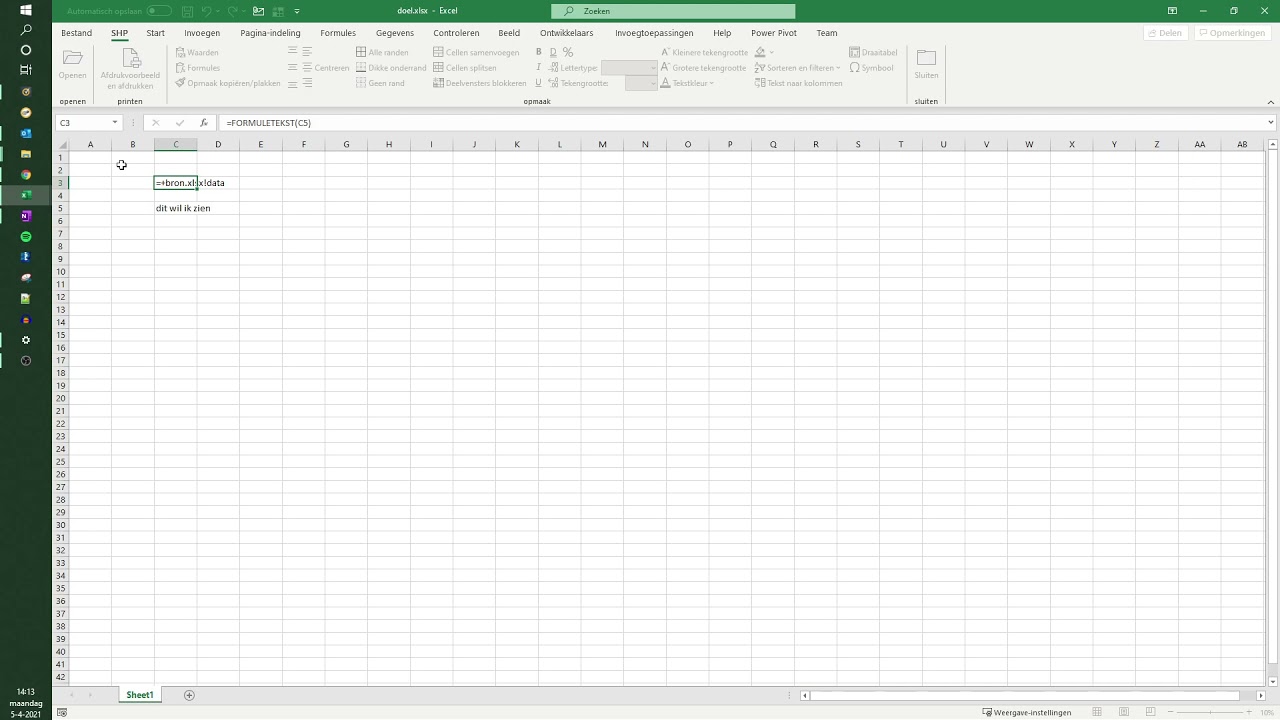Open ribbon display options icon

pos(1171,11)
